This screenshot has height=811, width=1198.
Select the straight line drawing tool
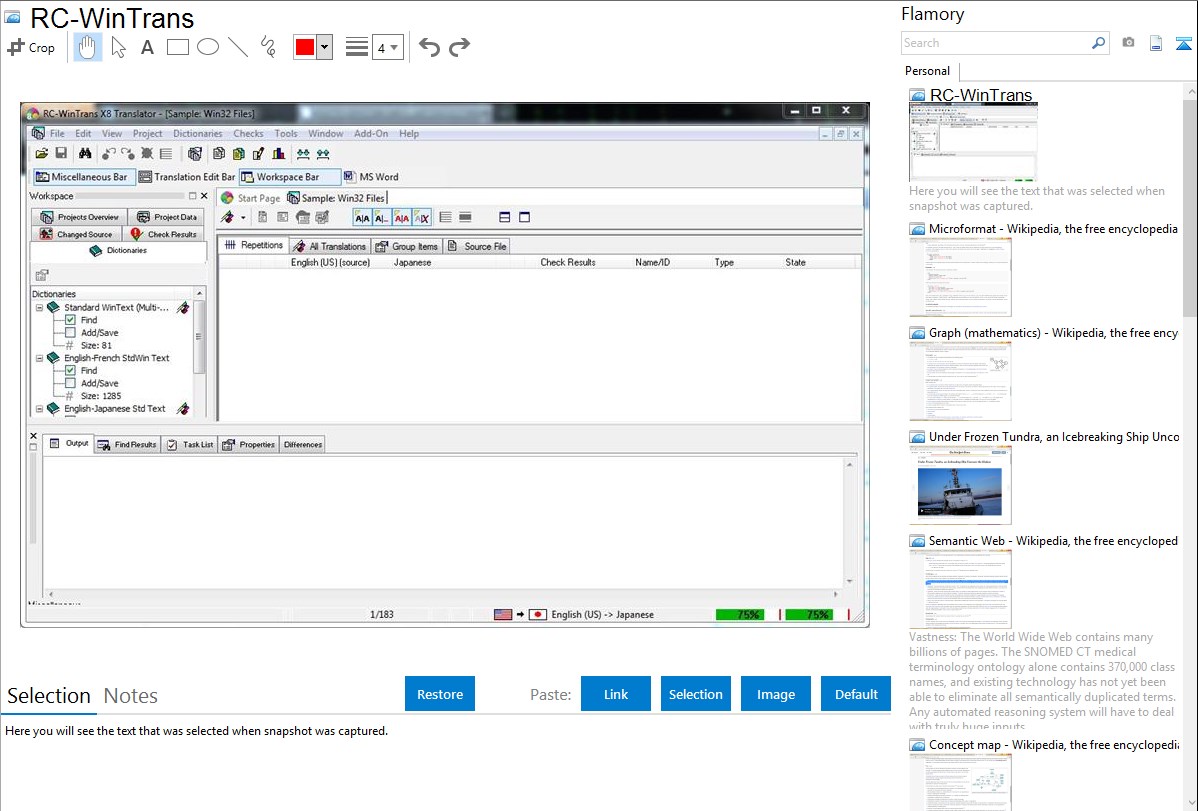[x=238, y=47]
